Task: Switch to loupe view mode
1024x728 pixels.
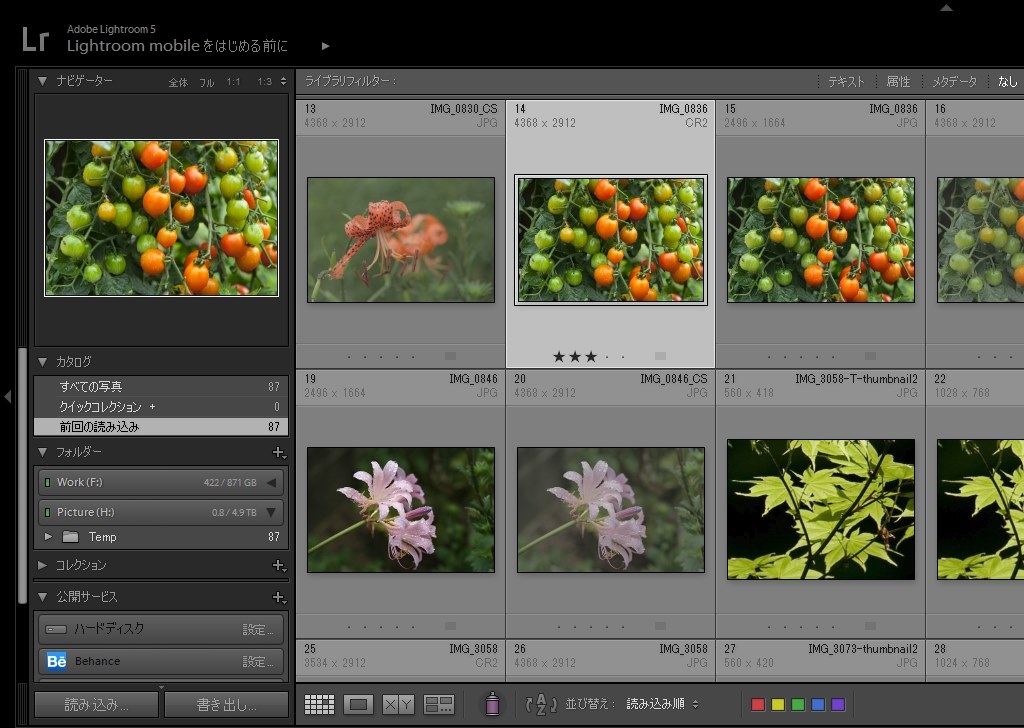Action: 359,704
